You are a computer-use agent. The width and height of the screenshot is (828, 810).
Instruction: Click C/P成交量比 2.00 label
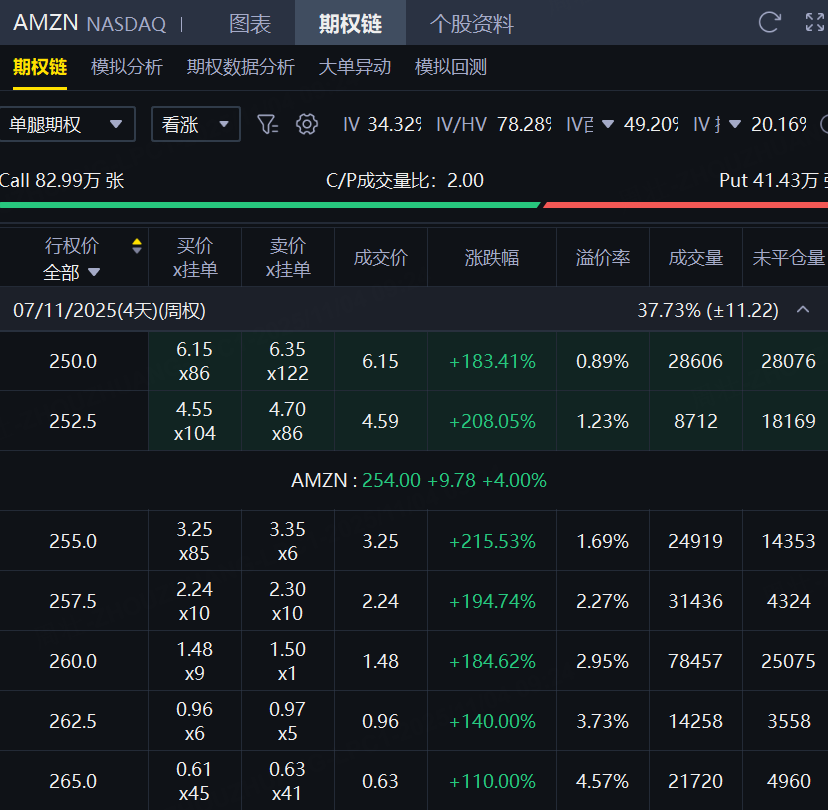click(x=404, y=181)
